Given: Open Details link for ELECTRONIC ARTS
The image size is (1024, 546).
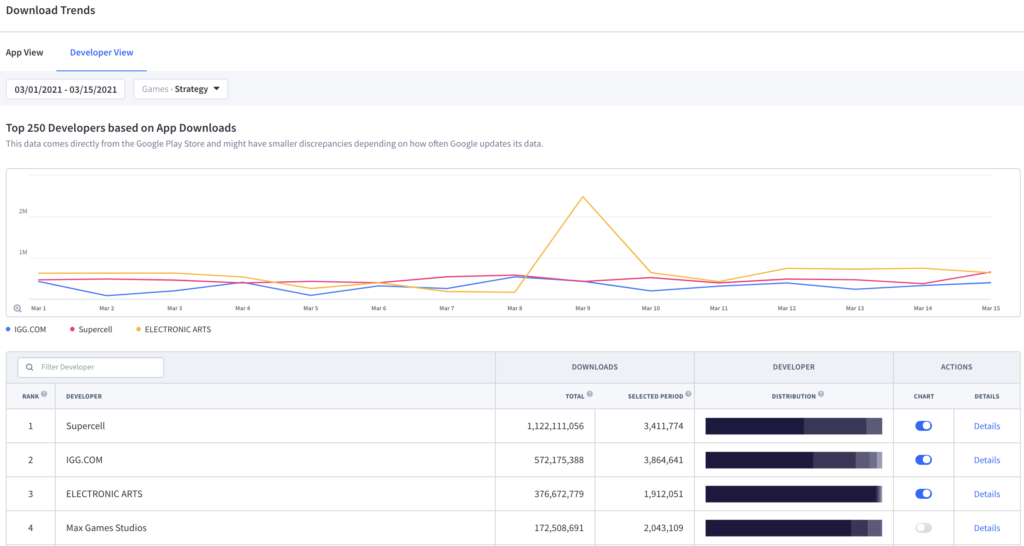Looking at the screenshot, I should pos(987,494).
